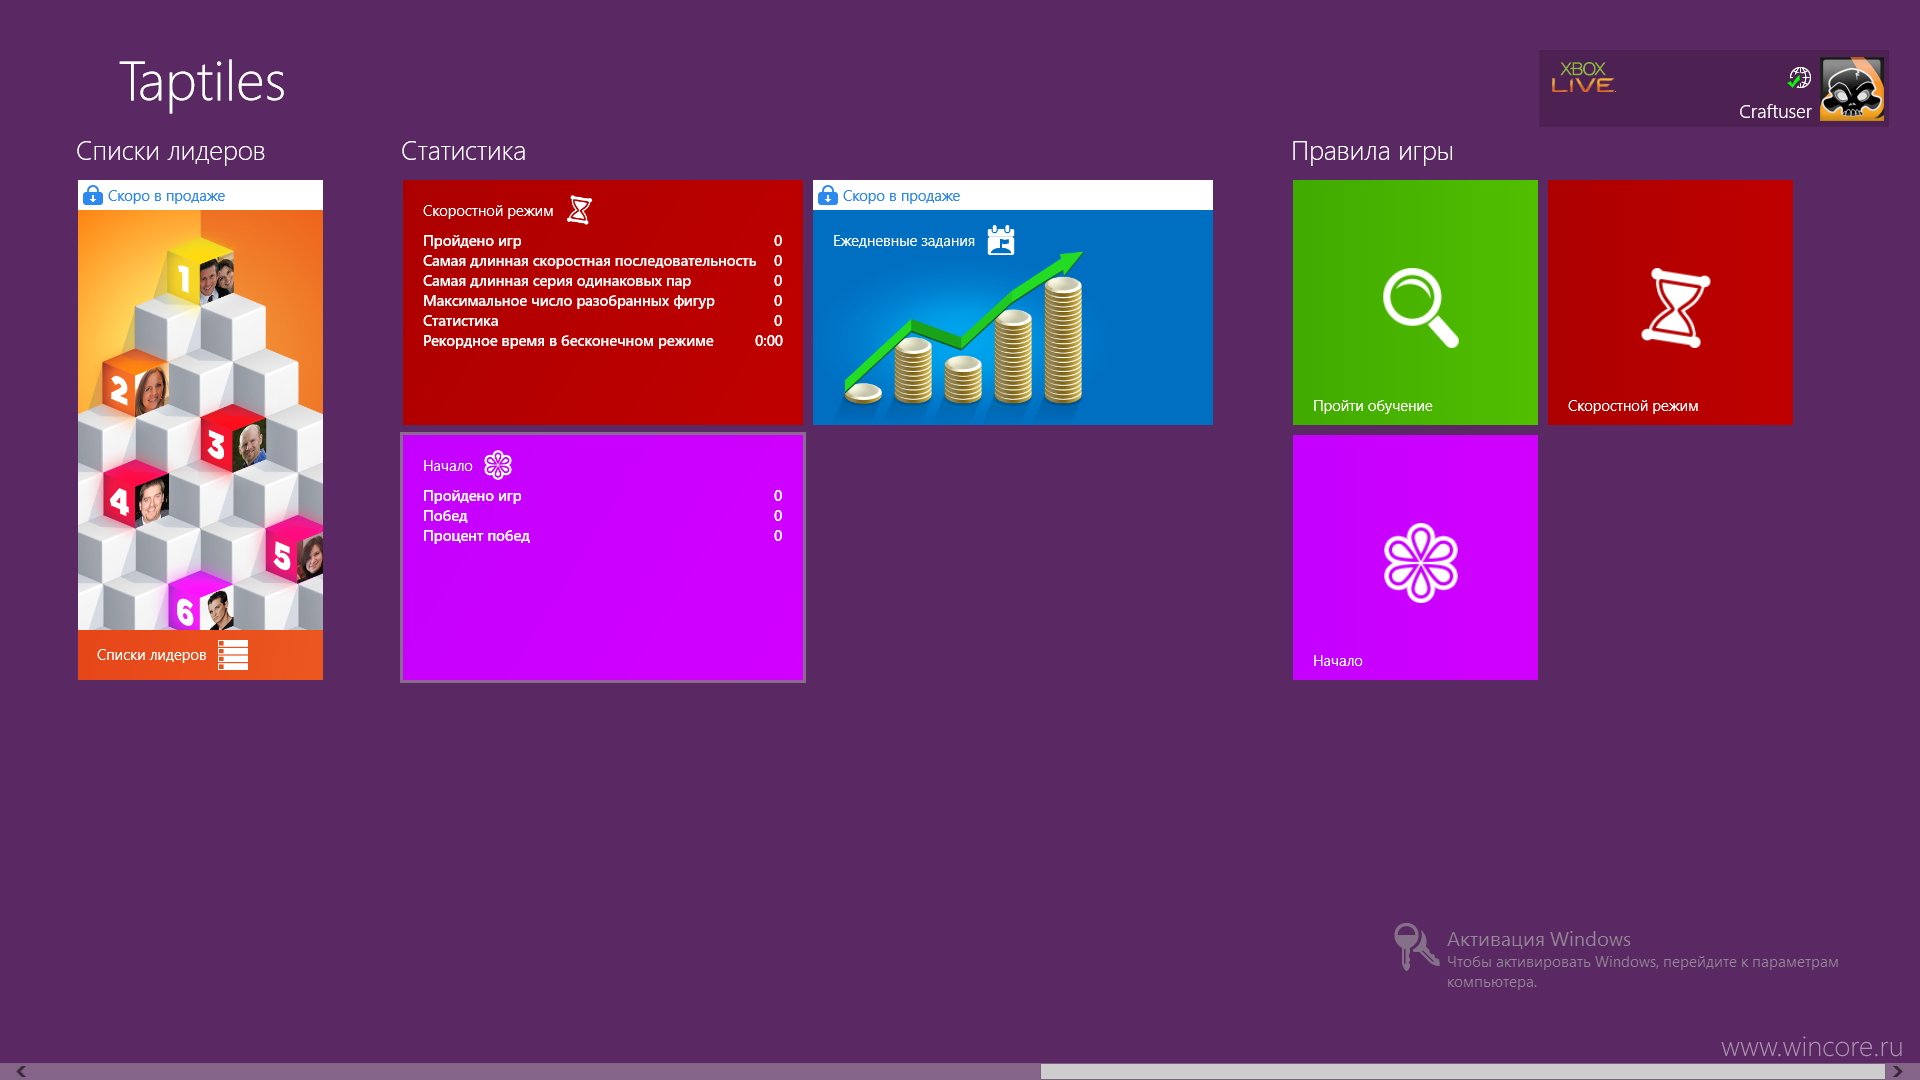
Task: Click the coins chart image in the daily tasks tile
Action: 965,330
